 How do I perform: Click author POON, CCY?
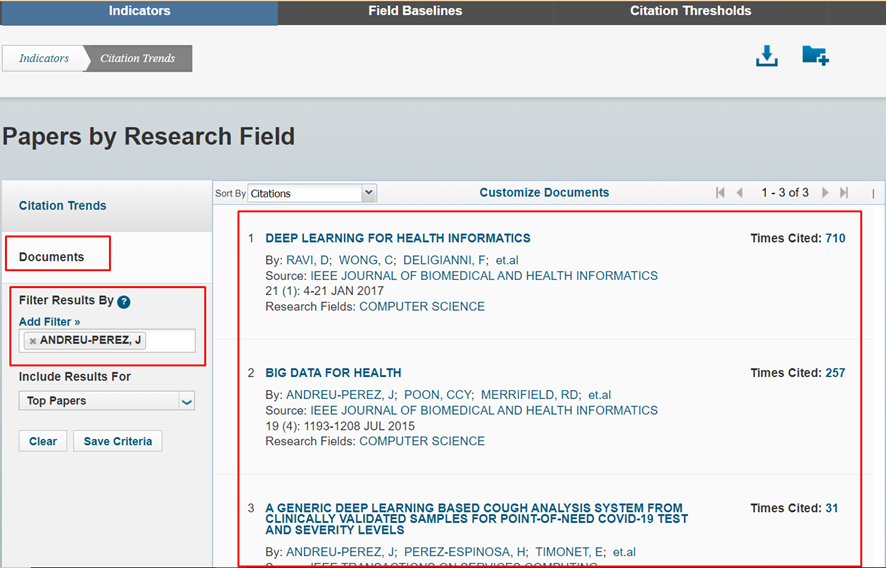[439, 395]
